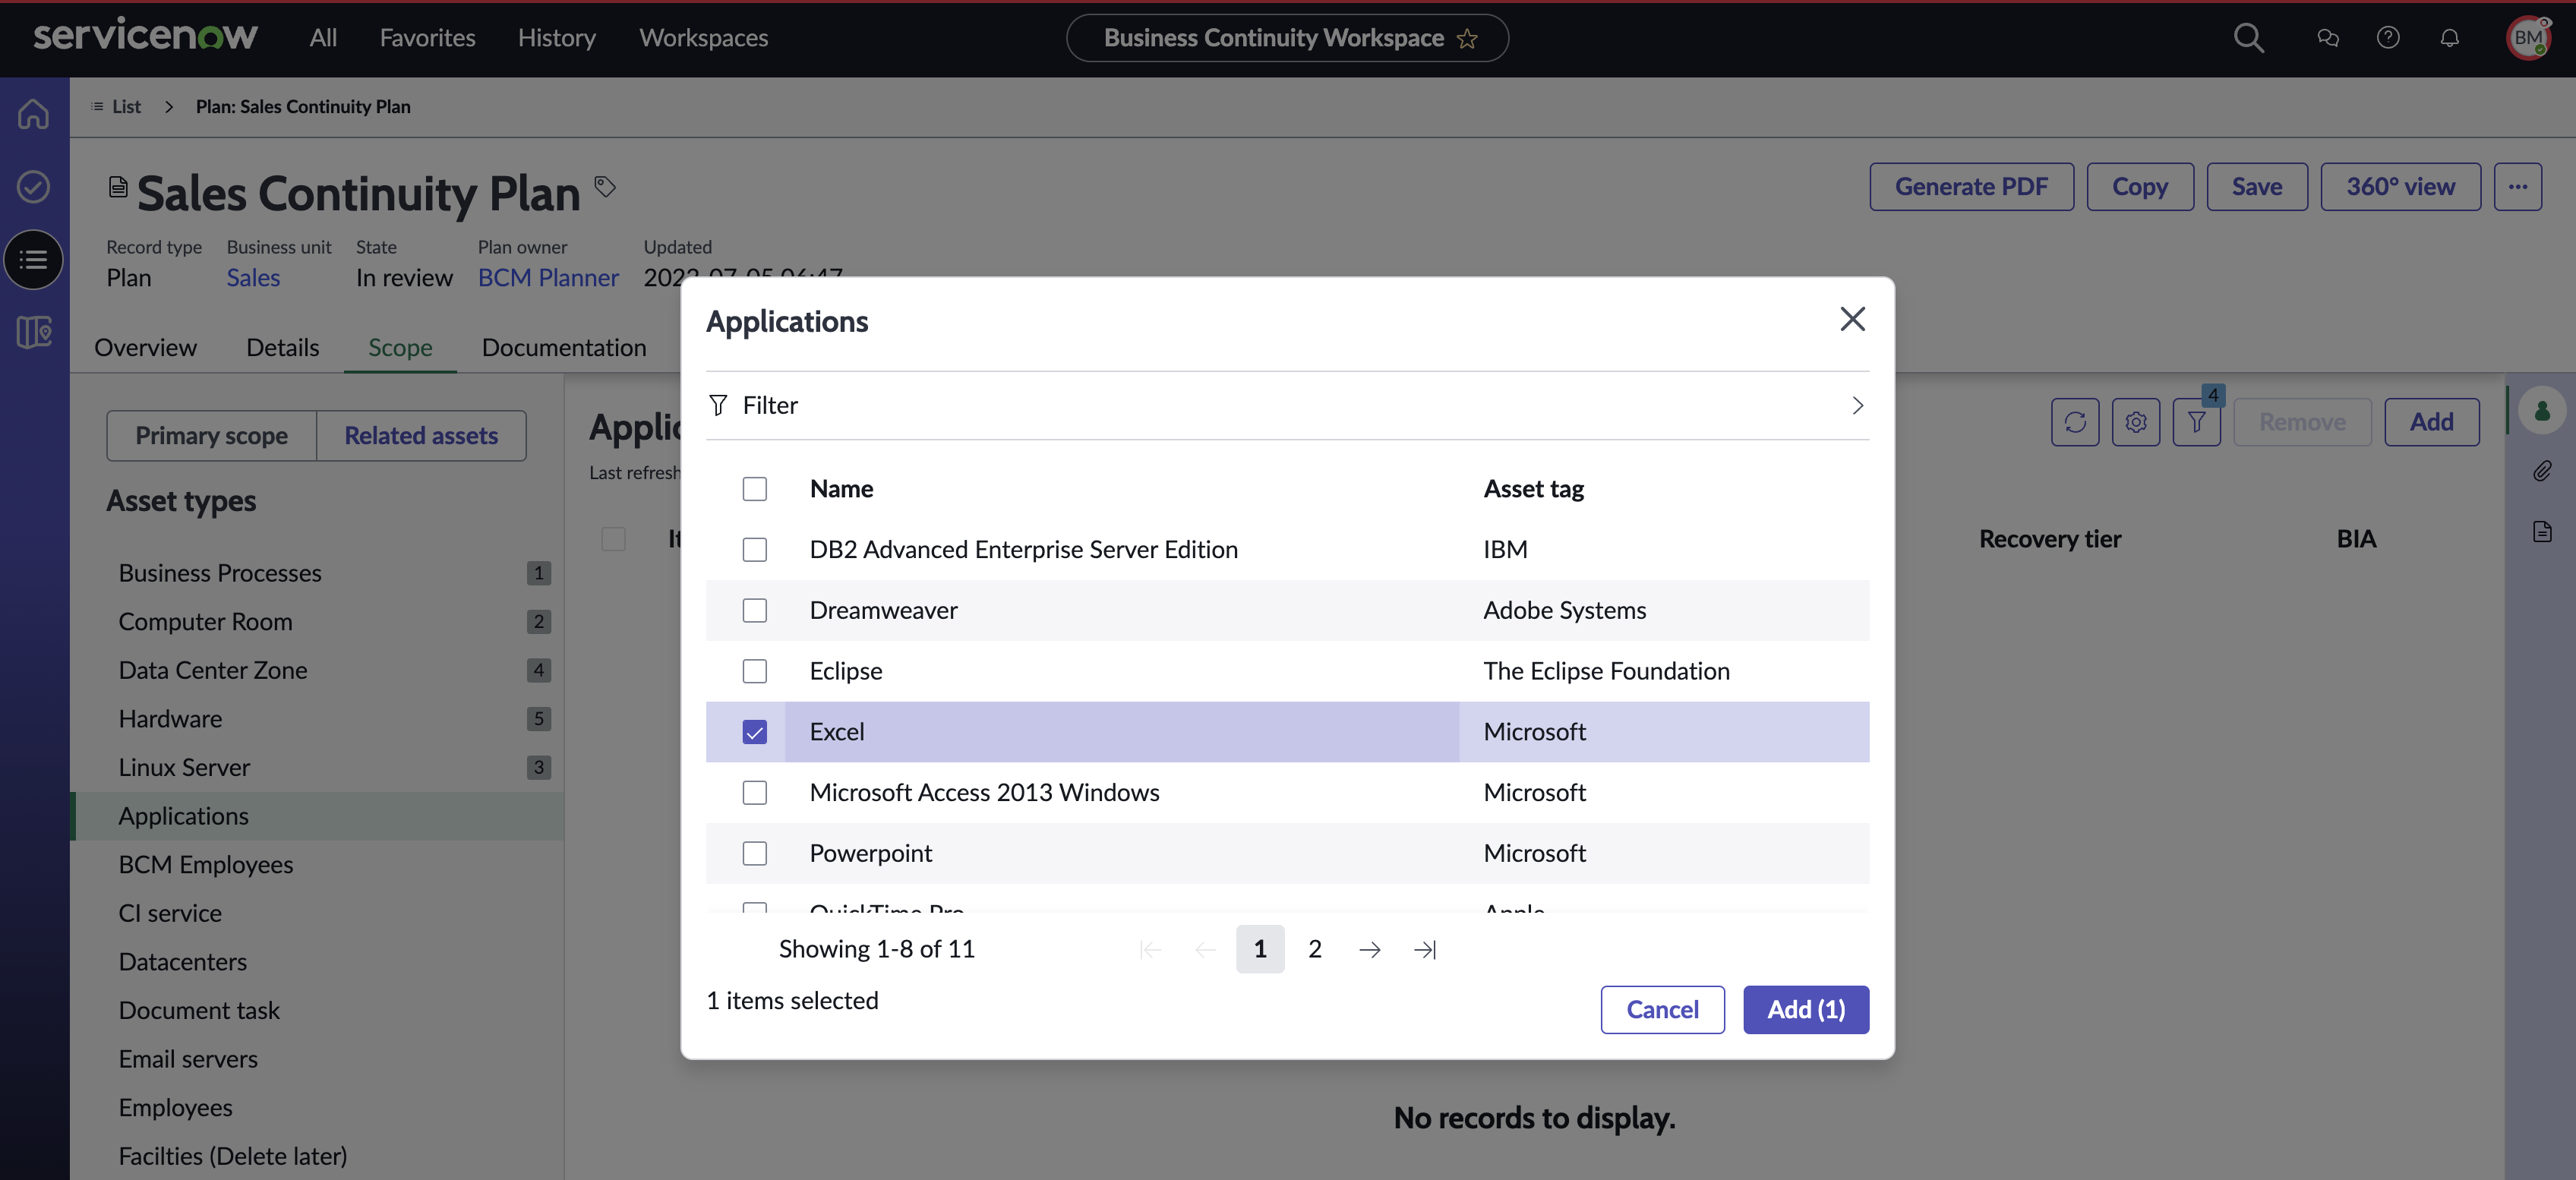This screenshot has width=2576, height=1180.
Task: Toggle the background list select-all checkbox
Action: tap(613, 539)
